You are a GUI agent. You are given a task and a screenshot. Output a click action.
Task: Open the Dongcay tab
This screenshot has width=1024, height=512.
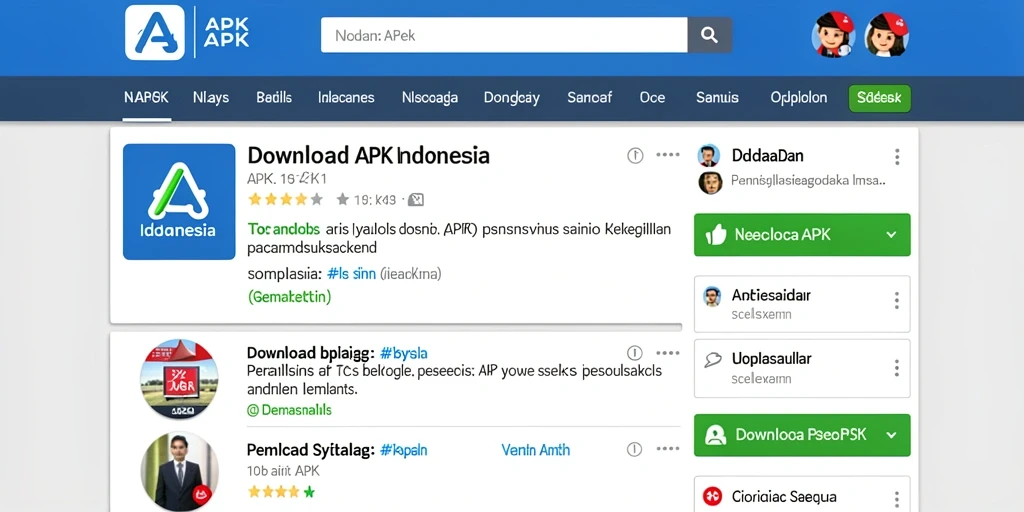[512, 98]
